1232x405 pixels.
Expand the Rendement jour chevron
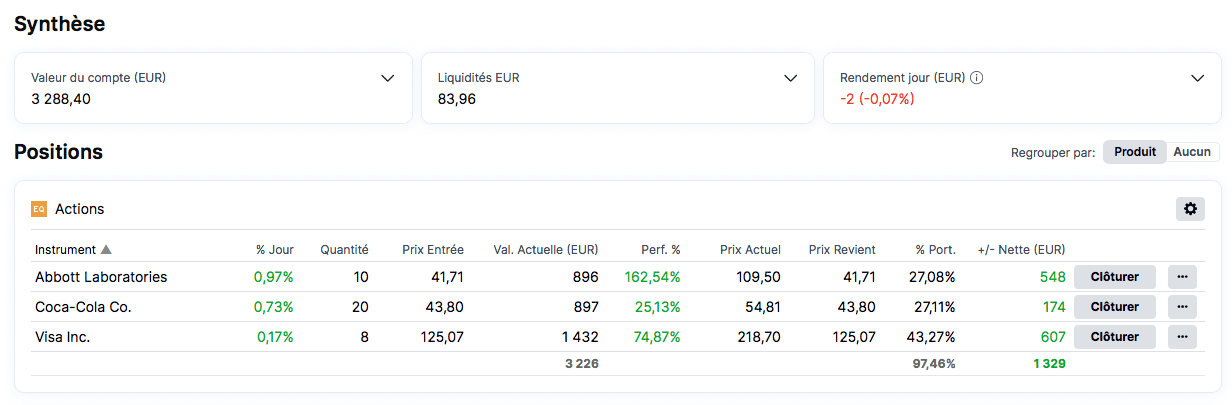pyautogui.click(x=1198, y=79)
